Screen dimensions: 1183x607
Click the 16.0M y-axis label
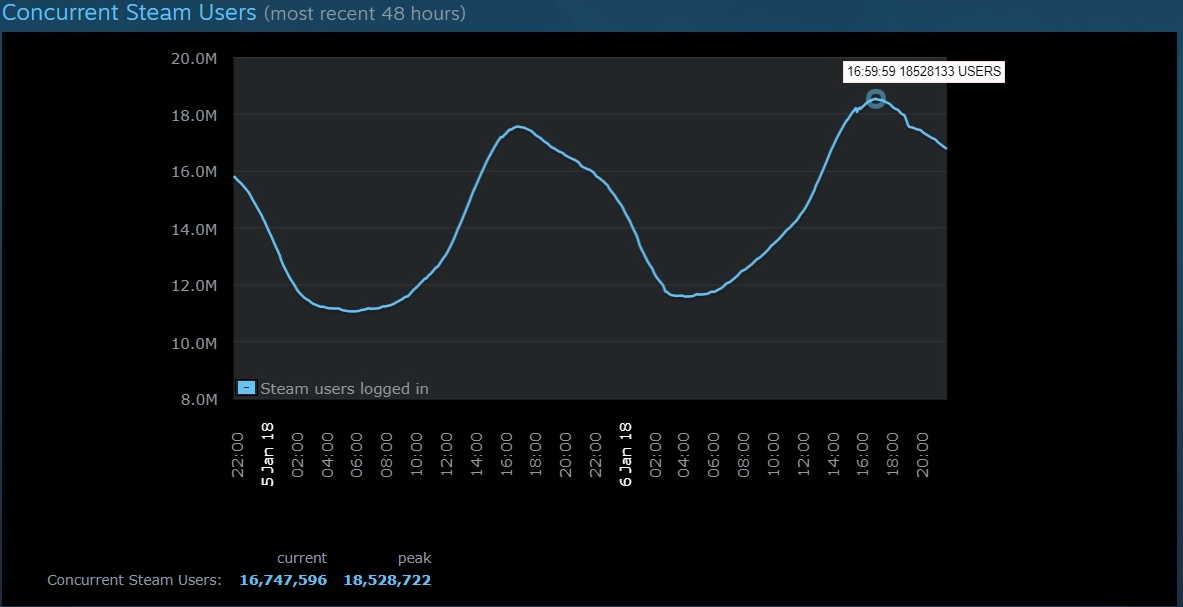pos(194,172)
